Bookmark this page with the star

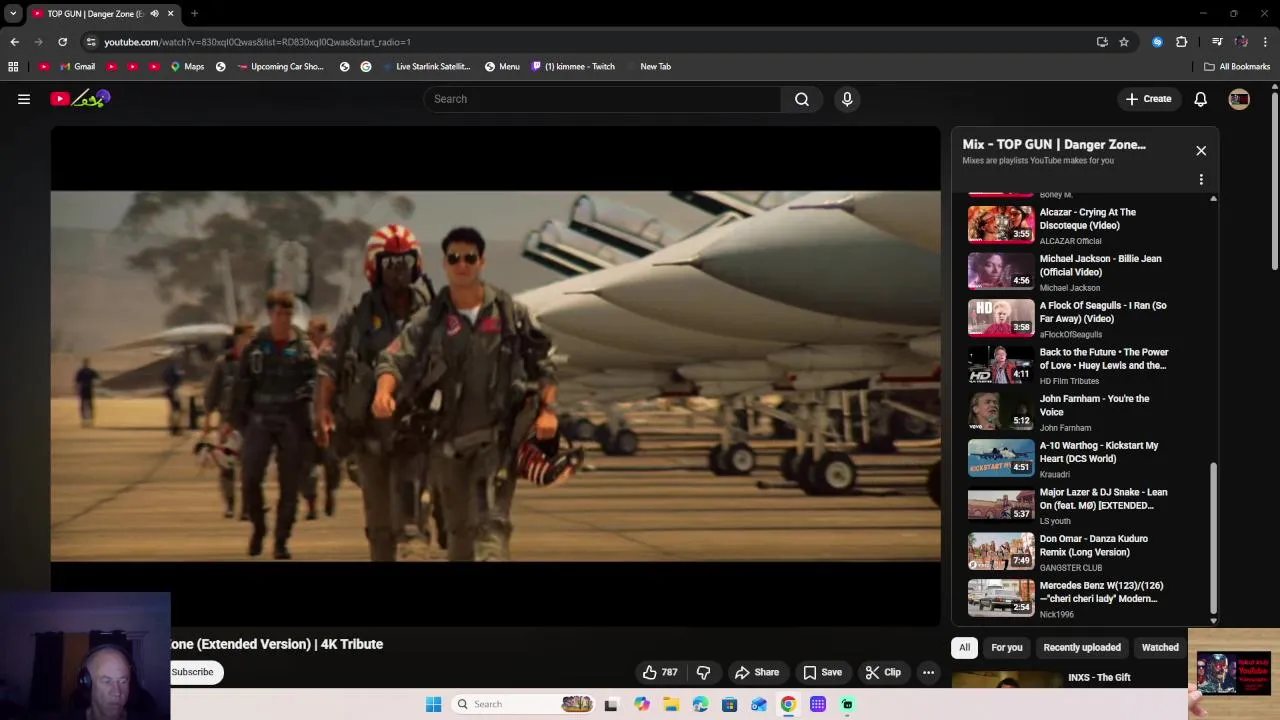[x=1124, y=42]
